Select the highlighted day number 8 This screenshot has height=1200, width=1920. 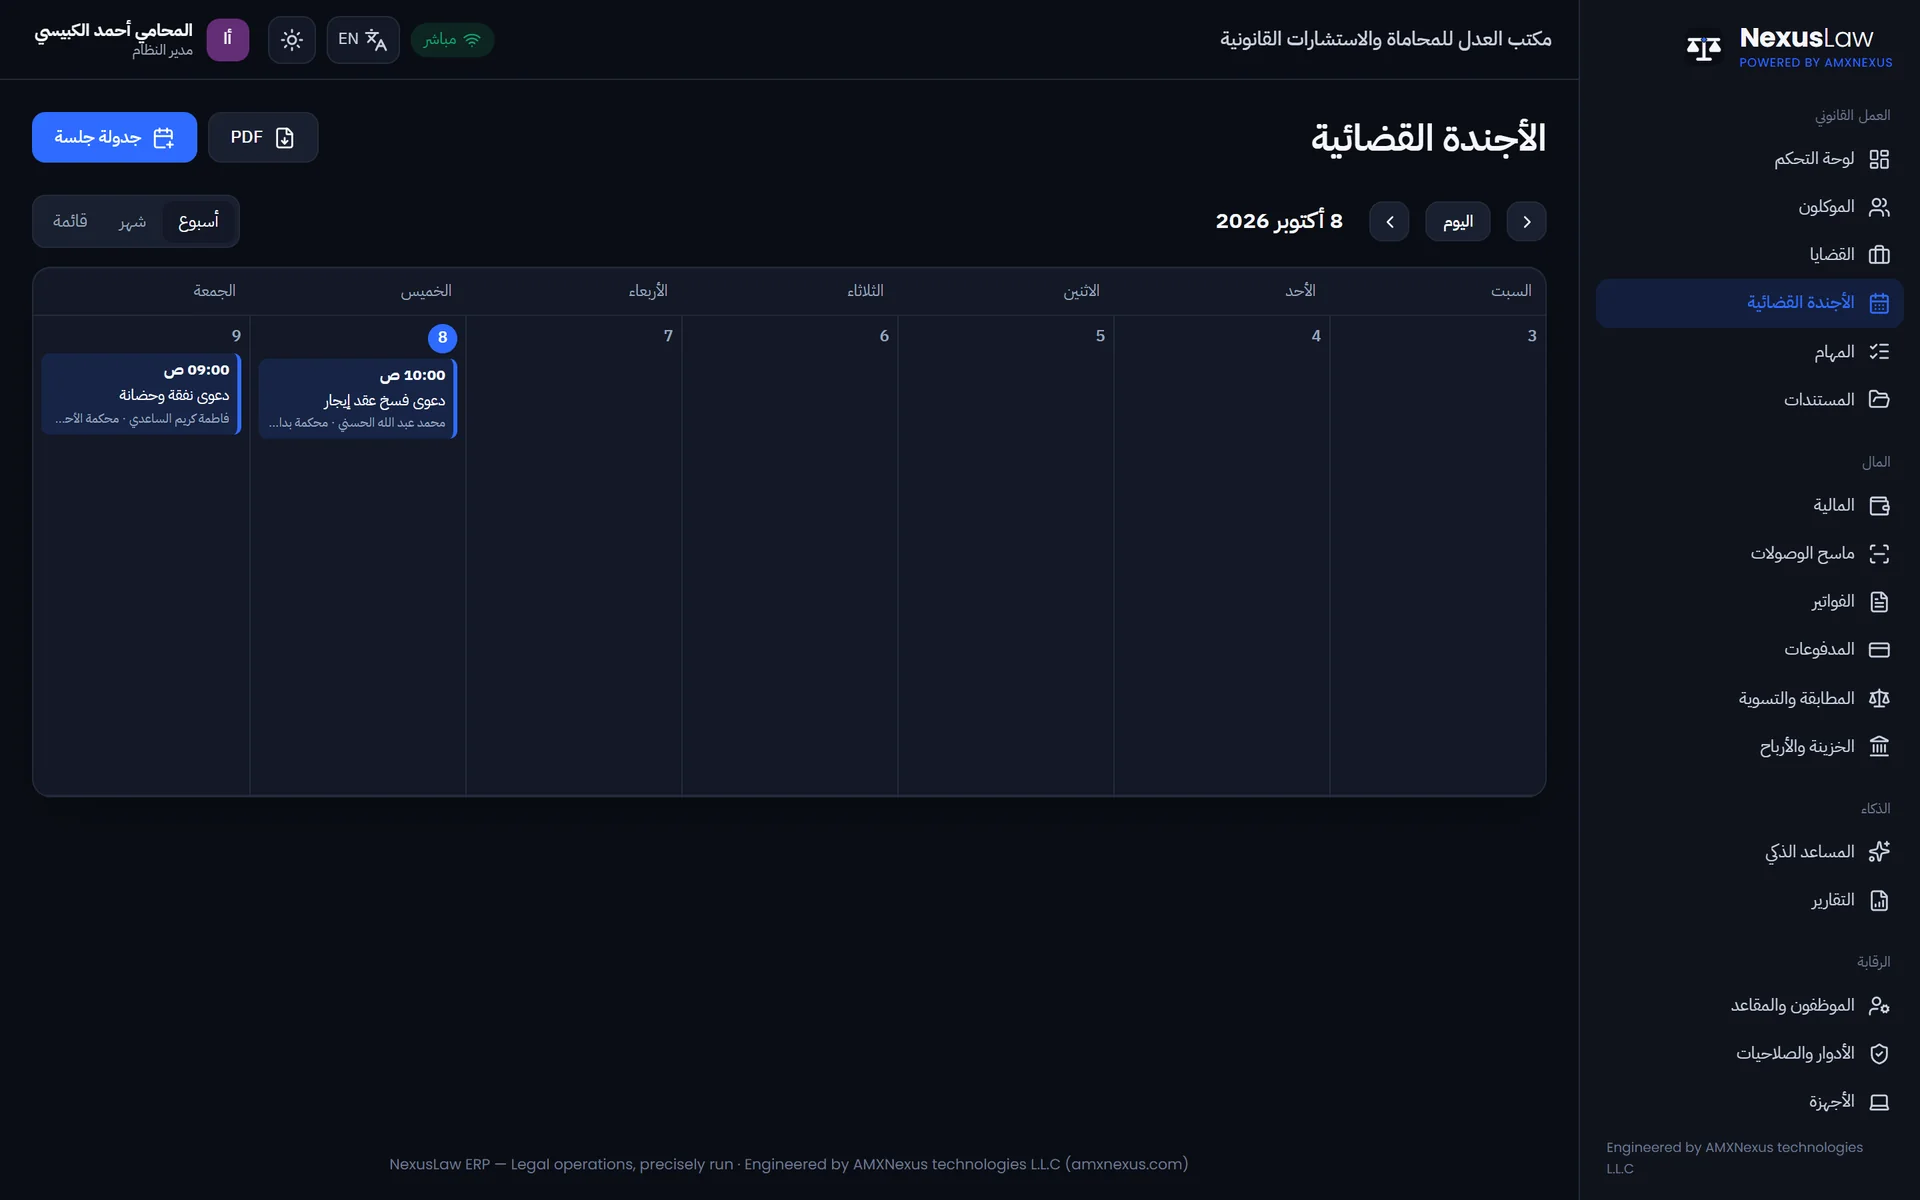point(442,338)
